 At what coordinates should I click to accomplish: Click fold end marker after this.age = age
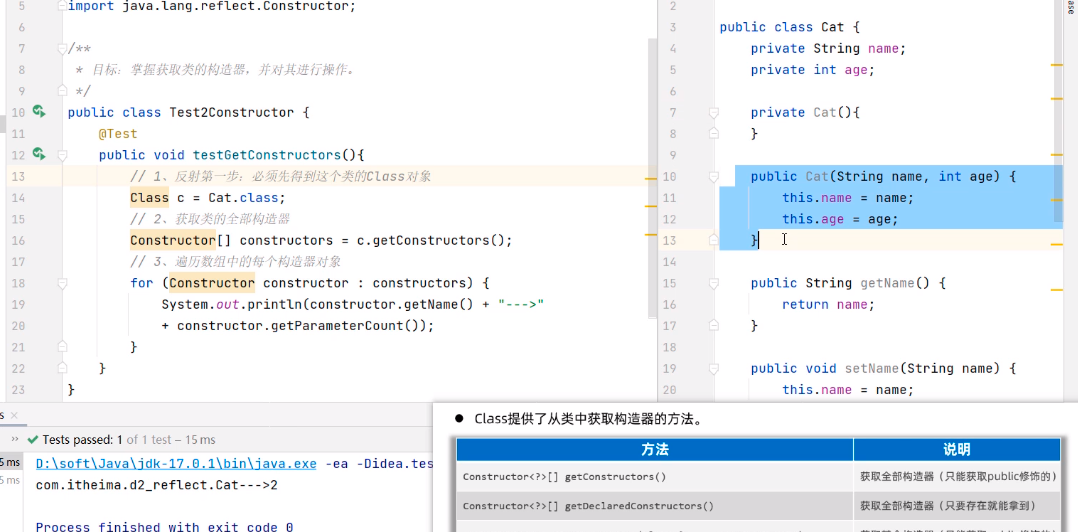714,240
